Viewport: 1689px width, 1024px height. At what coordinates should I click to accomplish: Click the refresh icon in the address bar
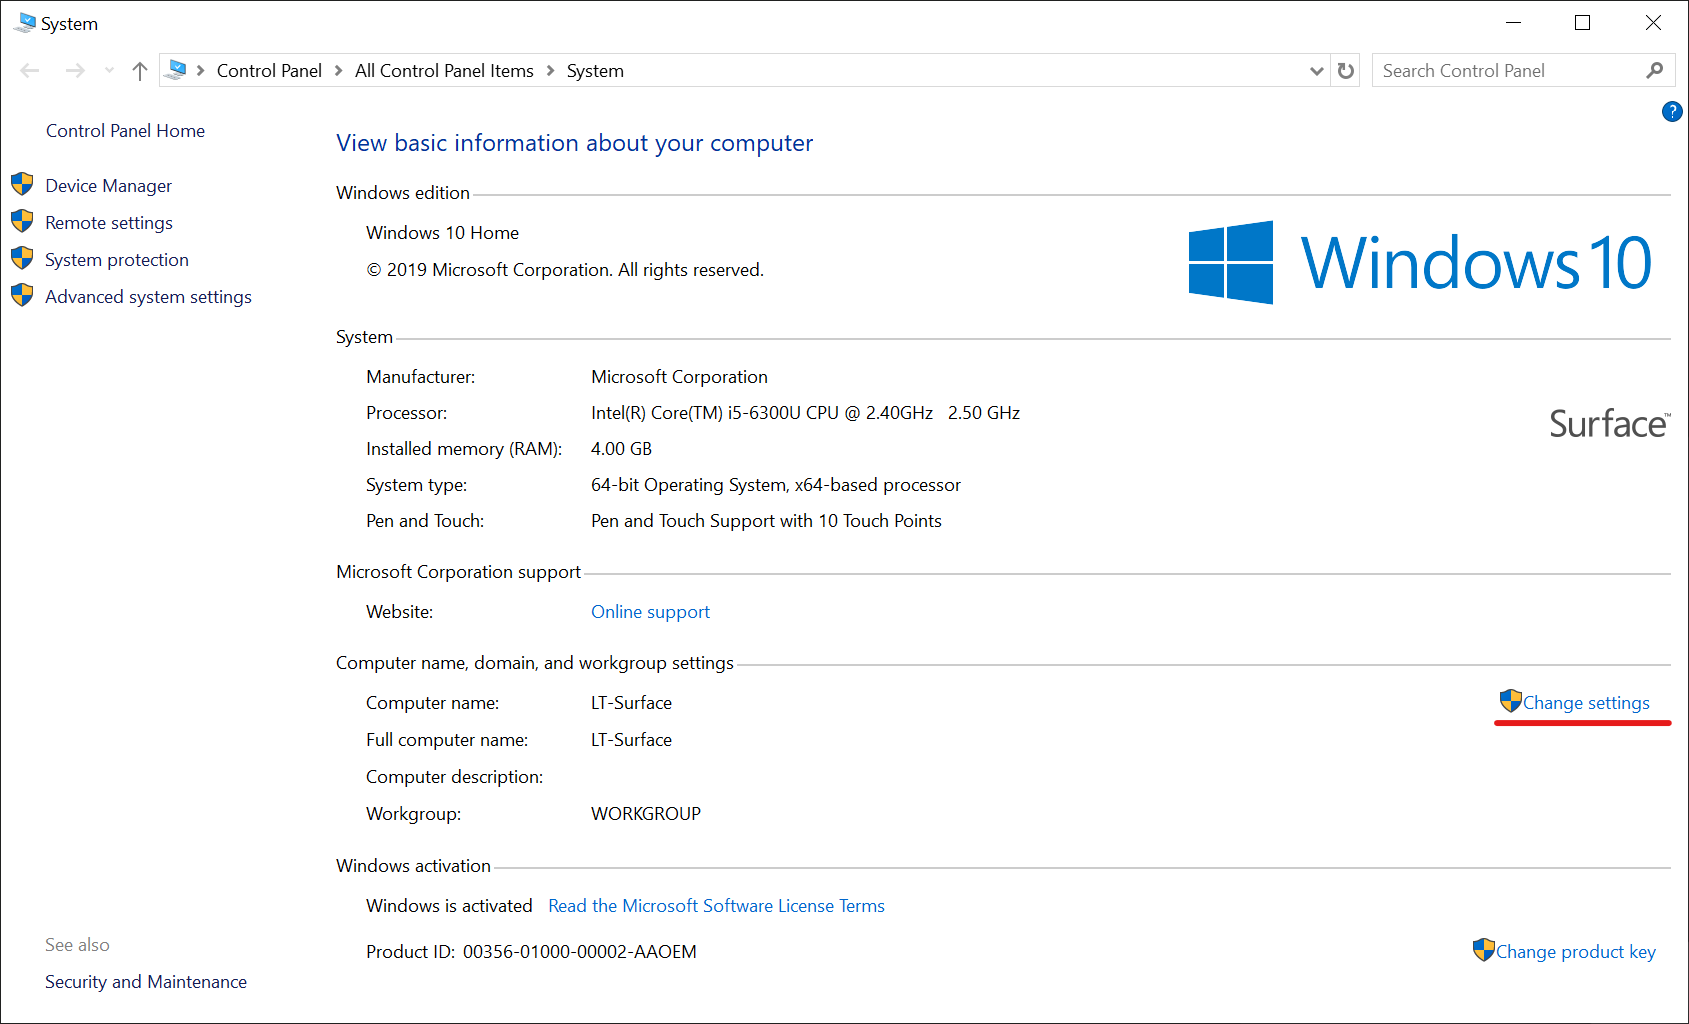pos(1345,70)
